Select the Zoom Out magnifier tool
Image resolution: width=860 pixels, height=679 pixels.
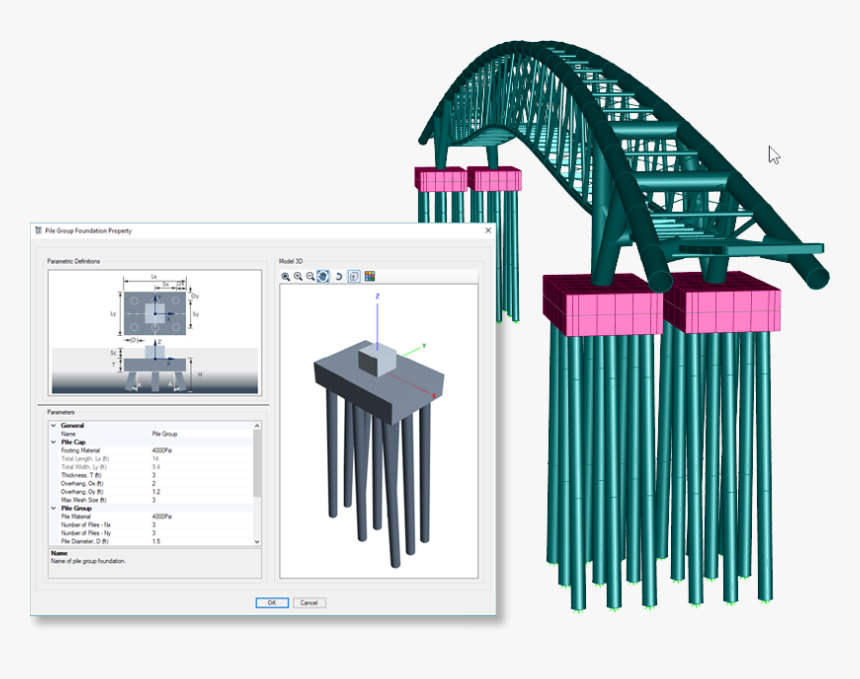point(309,276)
